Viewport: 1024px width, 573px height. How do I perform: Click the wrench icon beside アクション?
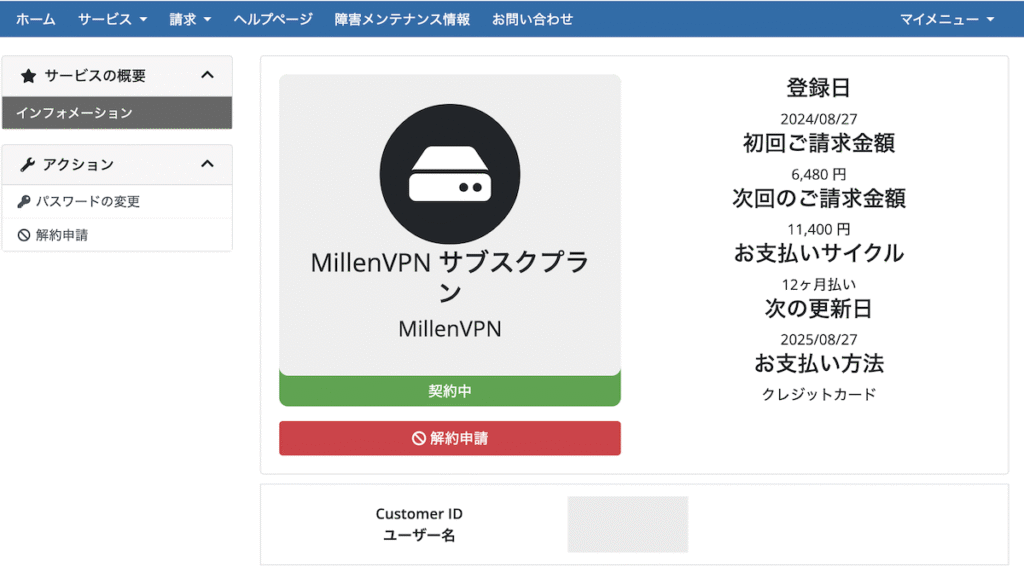click(x=28, y=165)
